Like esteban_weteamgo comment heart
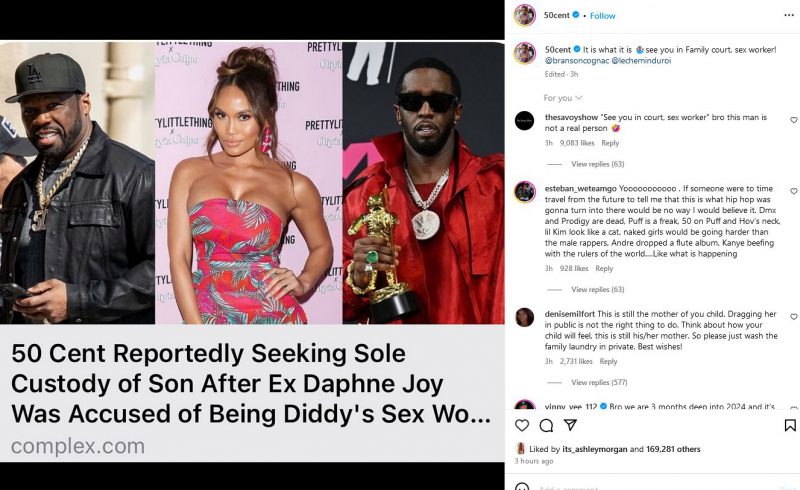The image size is (800, 490). click(x=794, y=191)
